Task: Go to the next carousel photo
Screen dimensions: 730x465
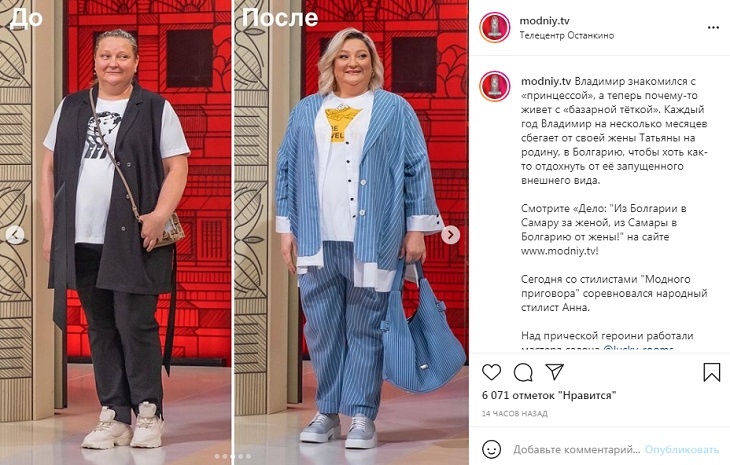Action: click(x=450, y=235)
